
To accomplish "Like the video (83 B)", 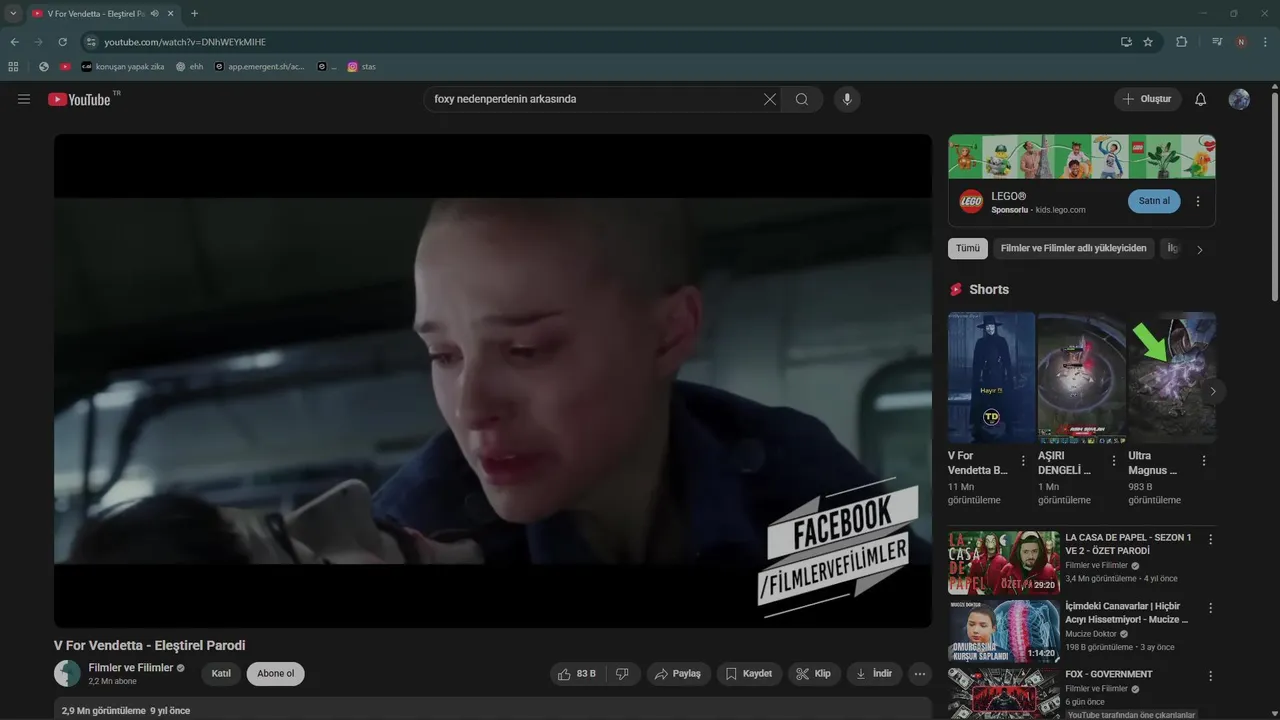I will 577,674.
